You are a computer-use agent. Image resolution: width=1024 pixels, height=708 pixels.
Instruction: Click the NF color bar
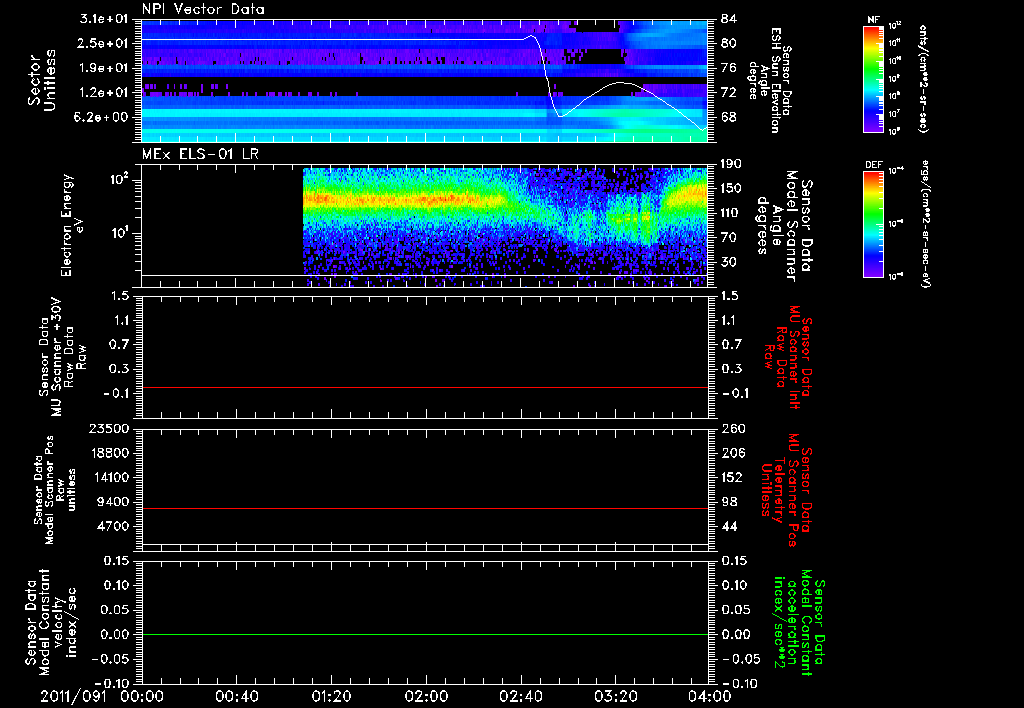874,78
